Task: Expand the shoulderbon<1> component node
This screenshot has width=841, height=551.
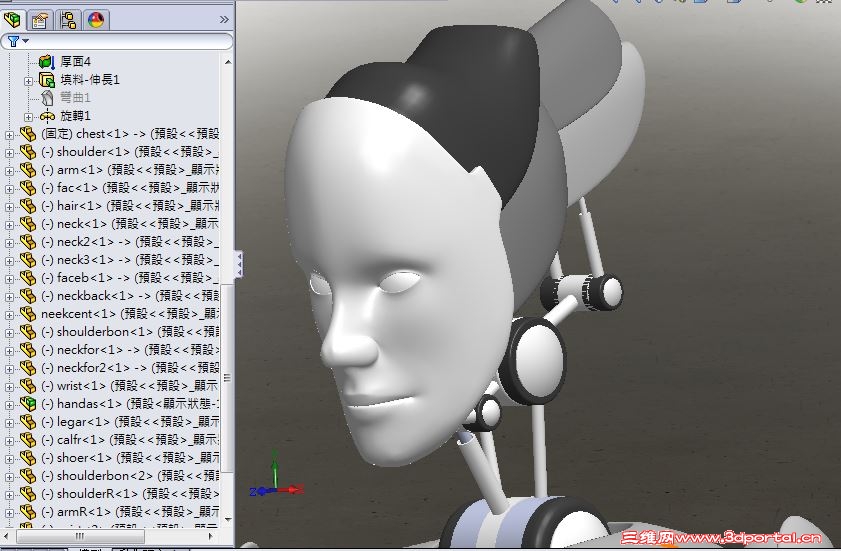Action: pyautogui.click(x=9, y=333)
